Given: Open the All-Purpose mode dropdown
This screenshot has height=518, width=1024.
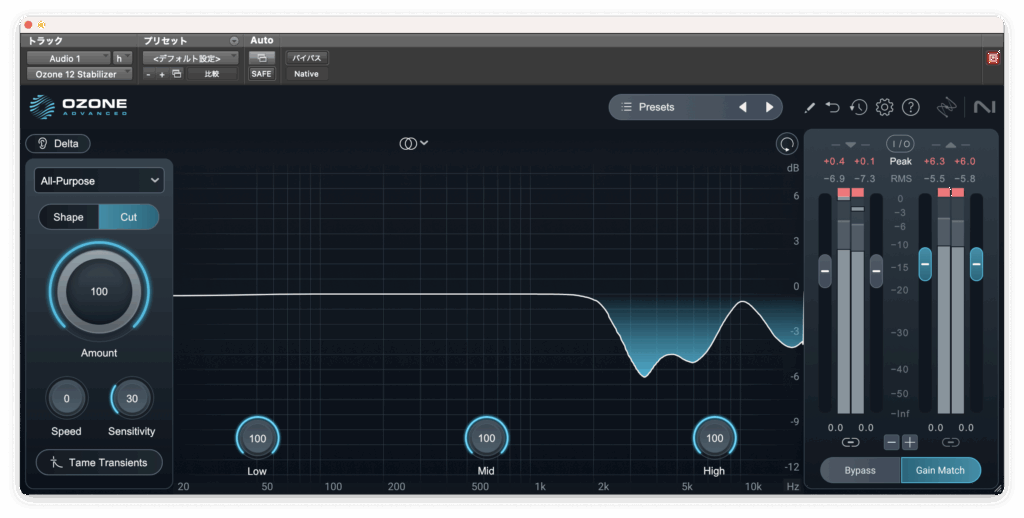Looking at the screenshot, I should (x=98, y=181).
